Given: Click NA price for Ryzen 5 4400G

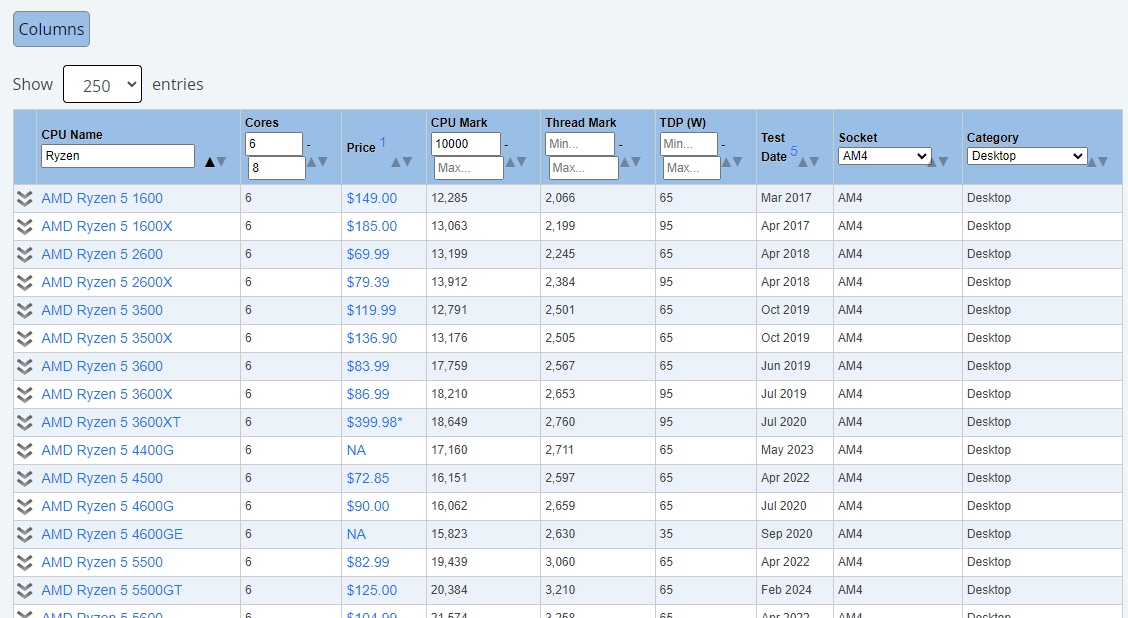Looking at the screenshot, I should coord(356,451).
